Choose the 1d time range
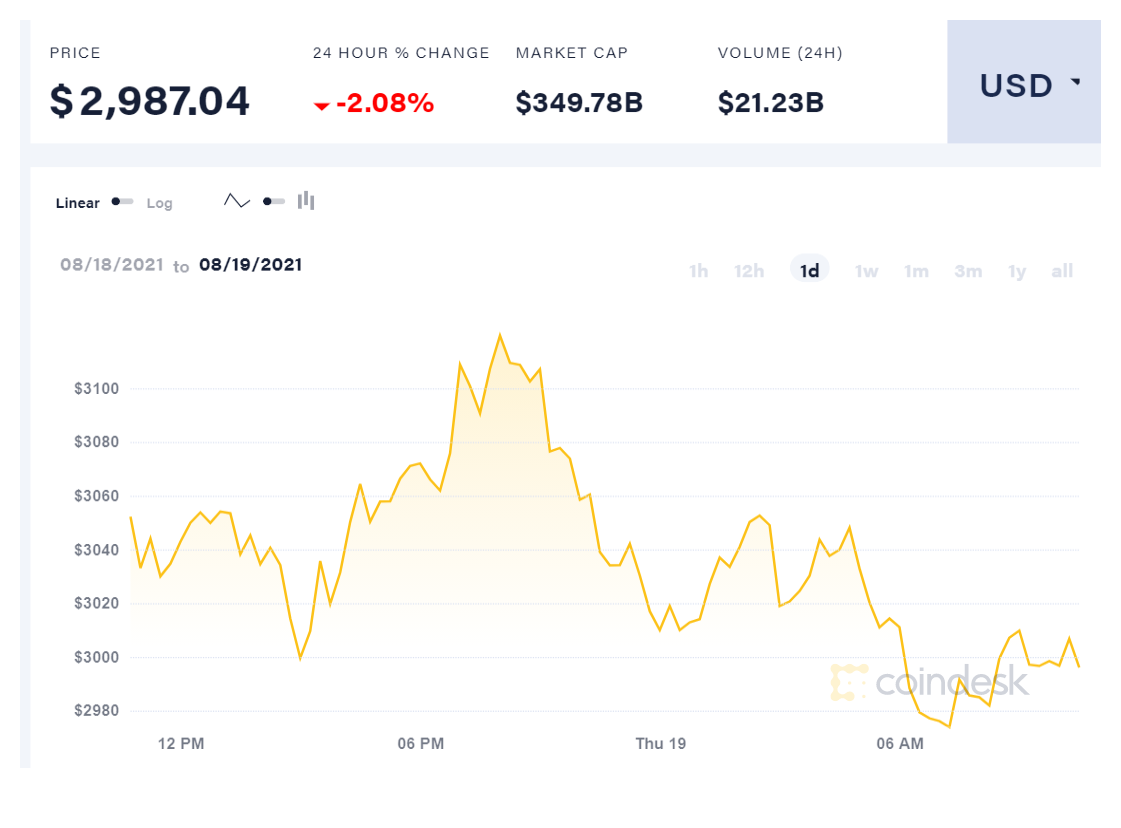The height and width of the screenshot is (828, 1121). (809, 271)
